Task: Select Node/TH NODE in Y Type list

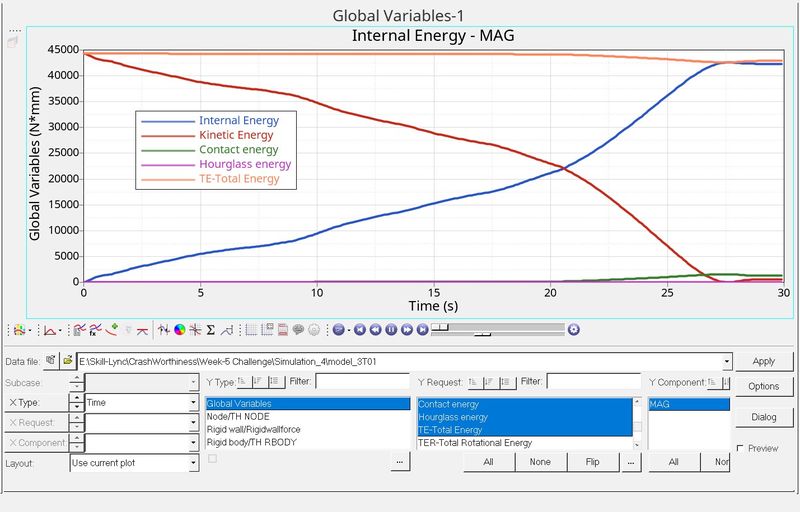Action: pyautogui.click(x=307, y=417)
